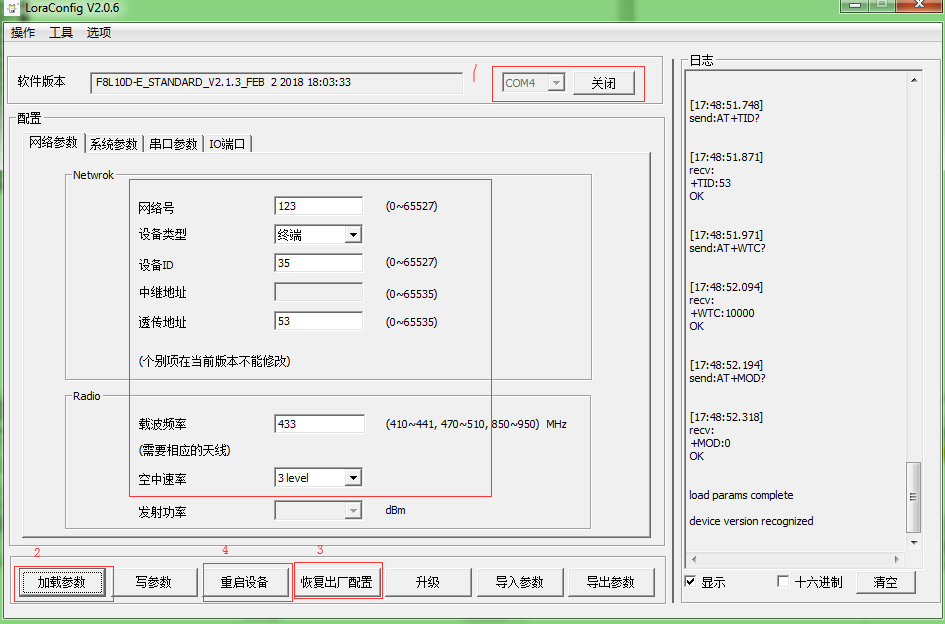Enable the 十六进制 checkbox

point(783,582)
